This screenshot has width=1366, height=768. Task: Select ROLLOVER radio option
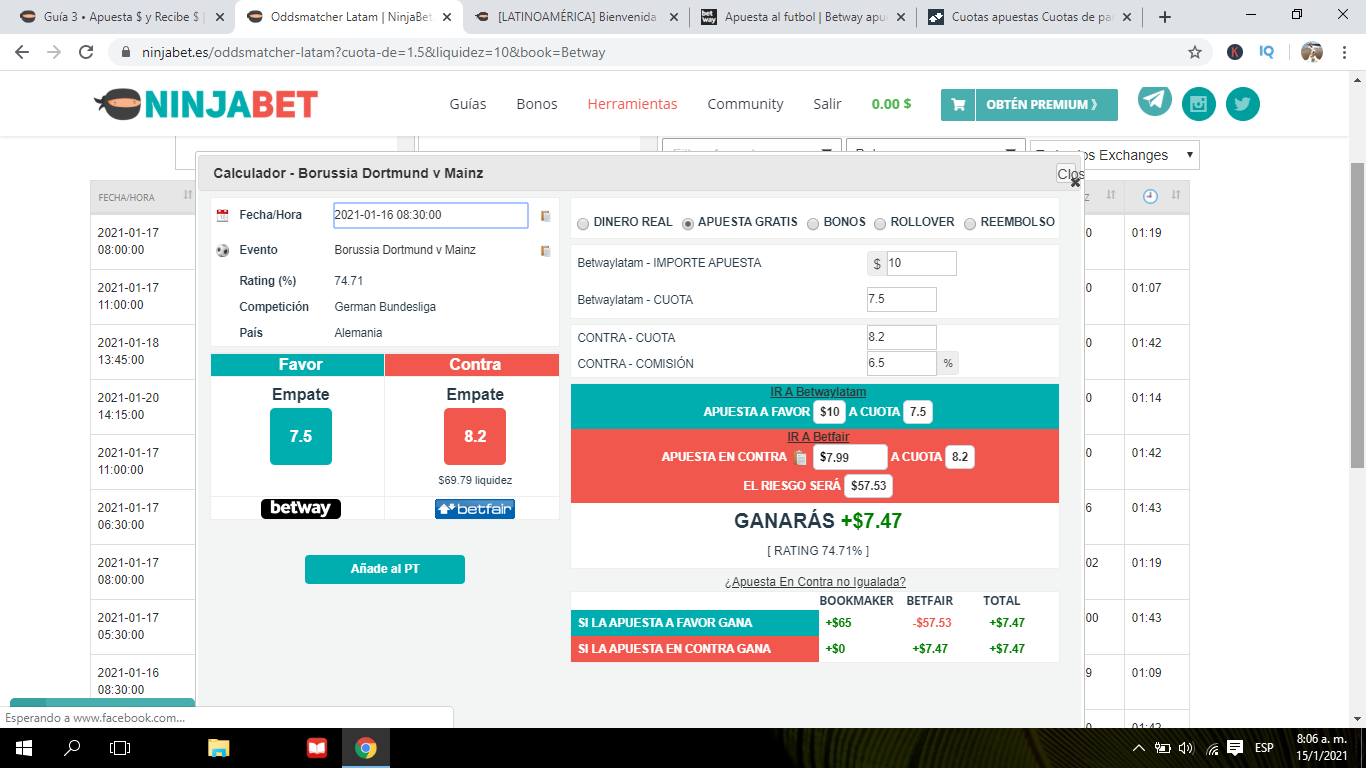(880, 223)
